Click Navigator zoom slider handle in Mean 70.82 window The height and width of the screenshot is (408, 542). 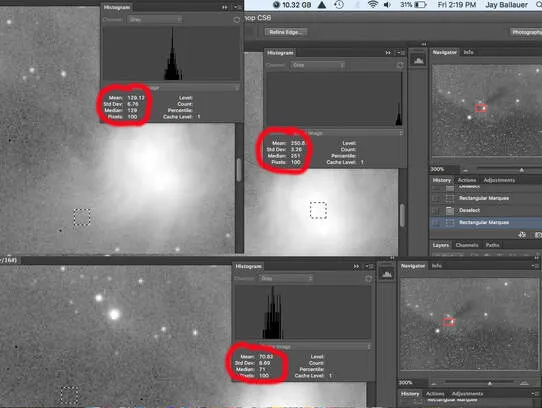489,383
